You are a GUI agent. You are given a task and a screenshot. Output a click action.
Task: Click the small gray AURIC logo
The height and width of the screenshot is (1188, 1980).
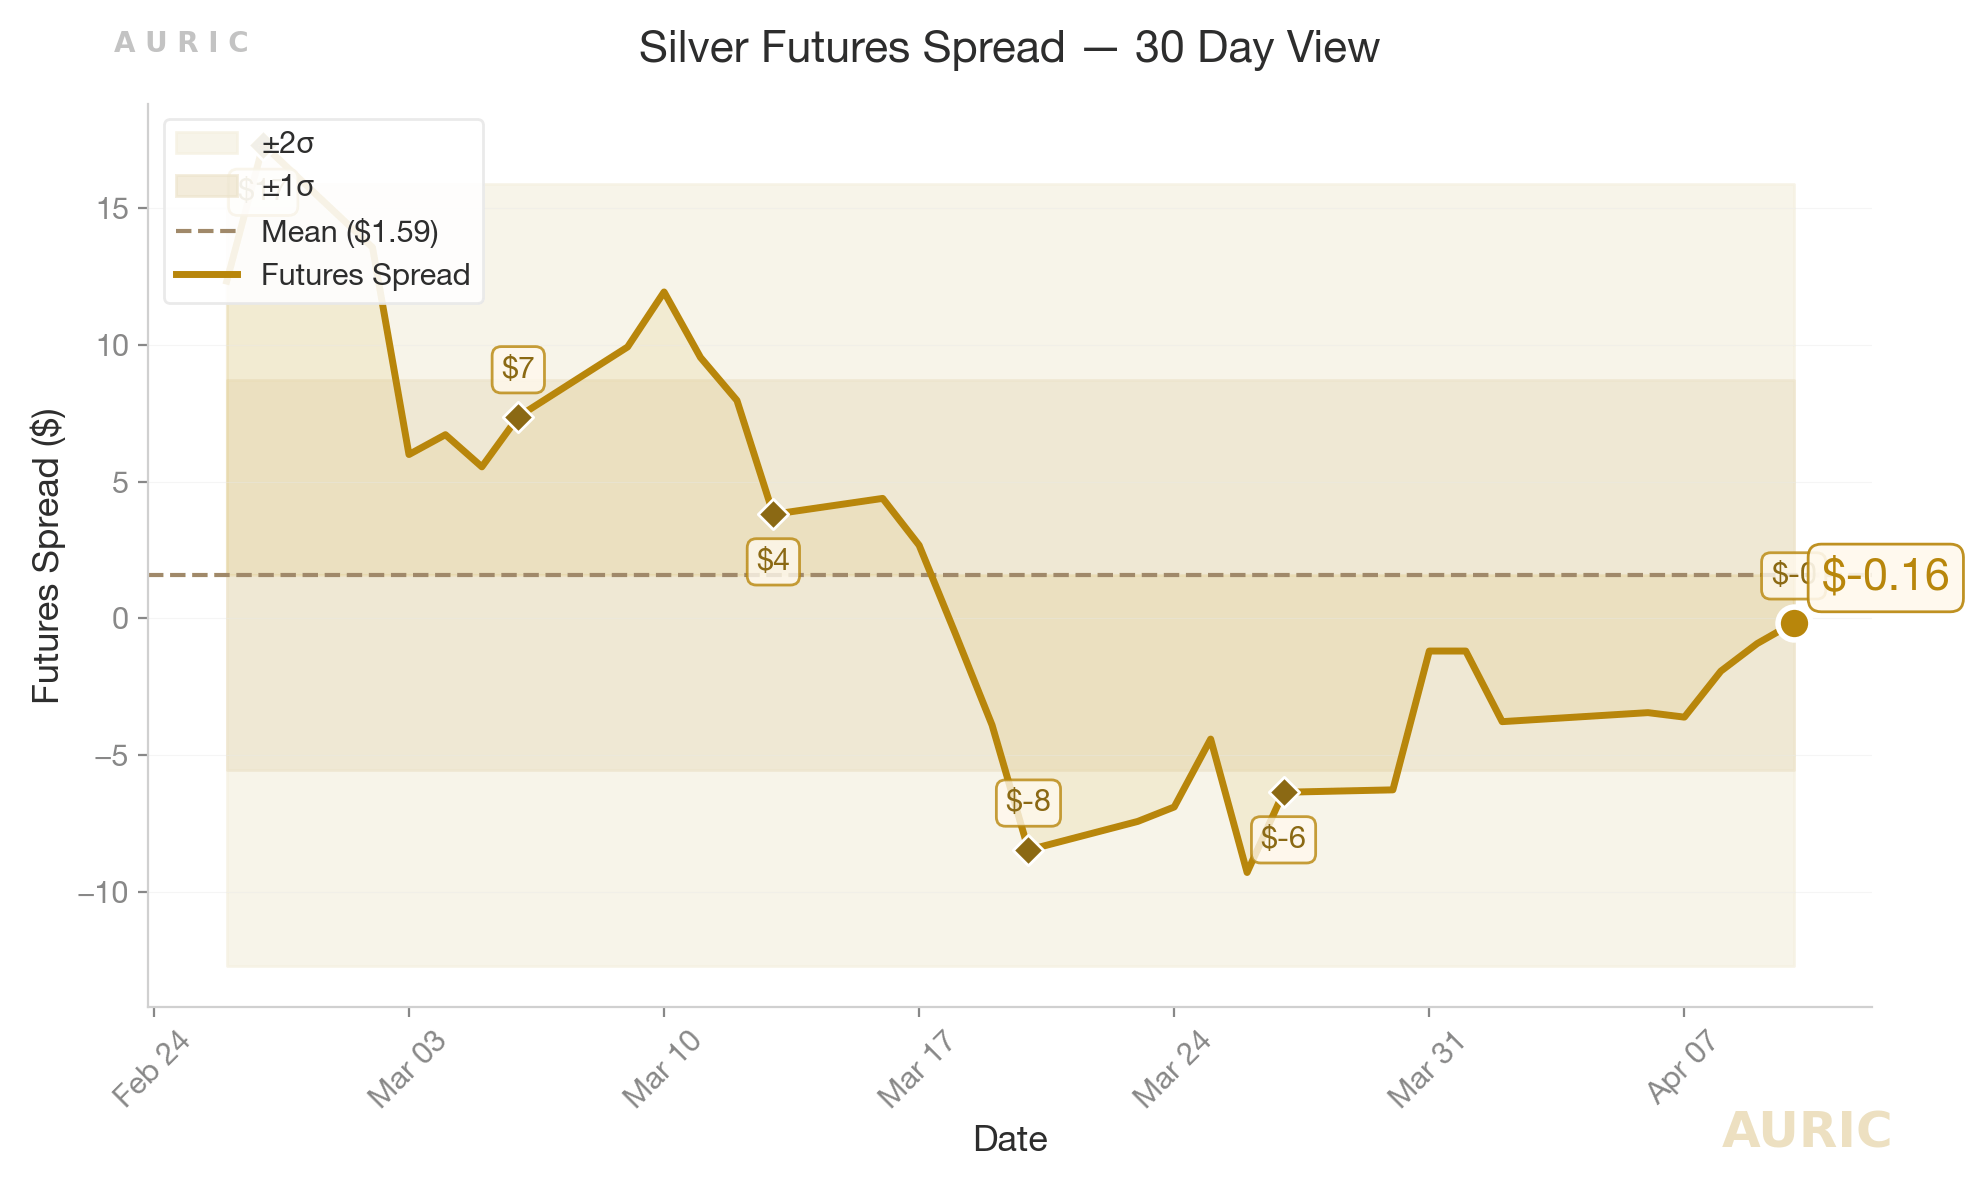pos(181,43)
